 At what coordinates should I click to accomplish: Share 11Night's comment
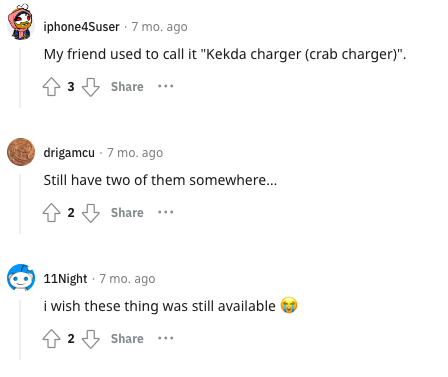point(127,339)
